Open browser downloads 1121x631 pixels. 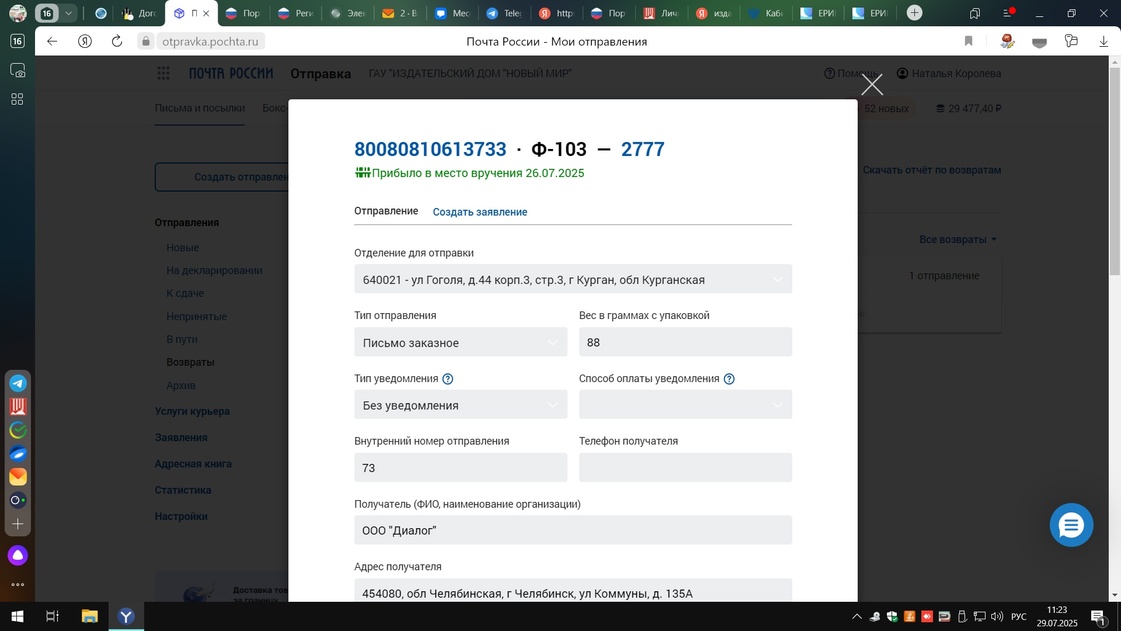point(1103,41)
